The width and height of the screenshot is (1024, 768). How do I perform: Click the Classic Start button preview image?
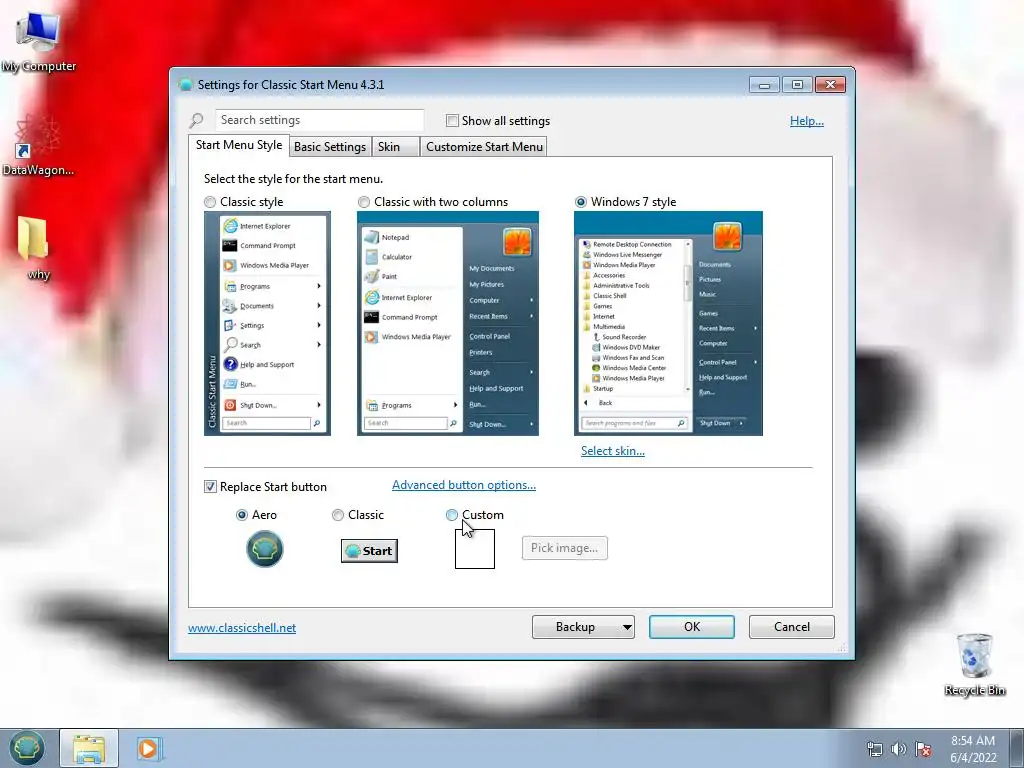pyautogui.click(x=369, y=551)
